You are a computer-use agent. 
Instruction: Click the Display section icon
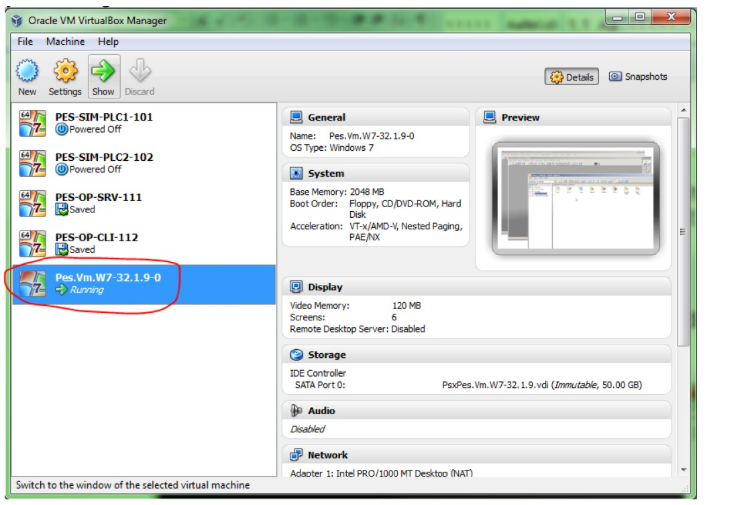[x=297, y=287]
